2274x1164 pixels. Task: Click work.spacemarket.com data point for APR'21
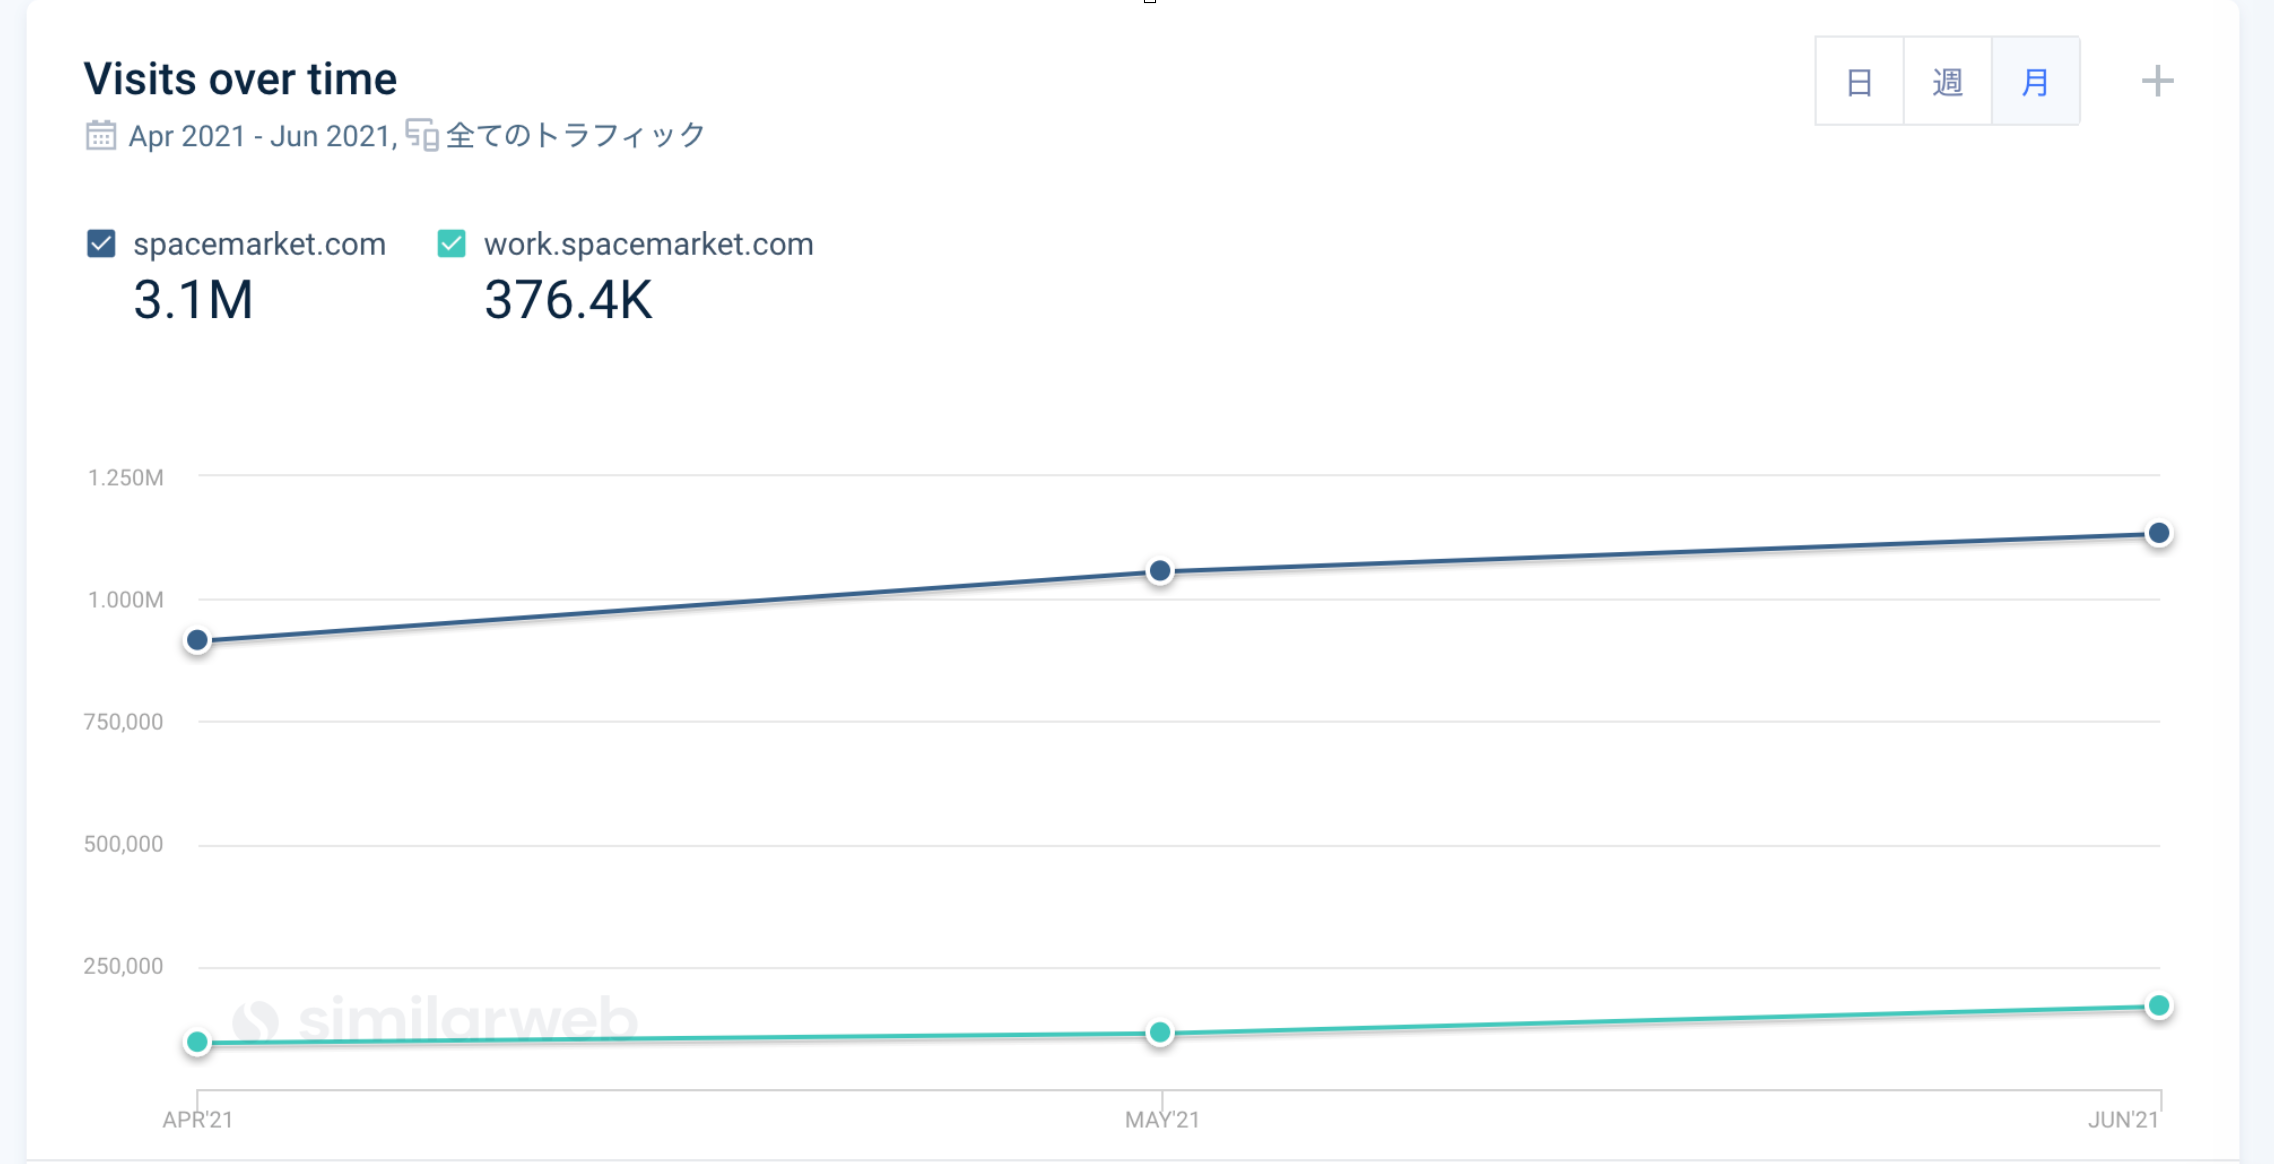coord(198,1042)
